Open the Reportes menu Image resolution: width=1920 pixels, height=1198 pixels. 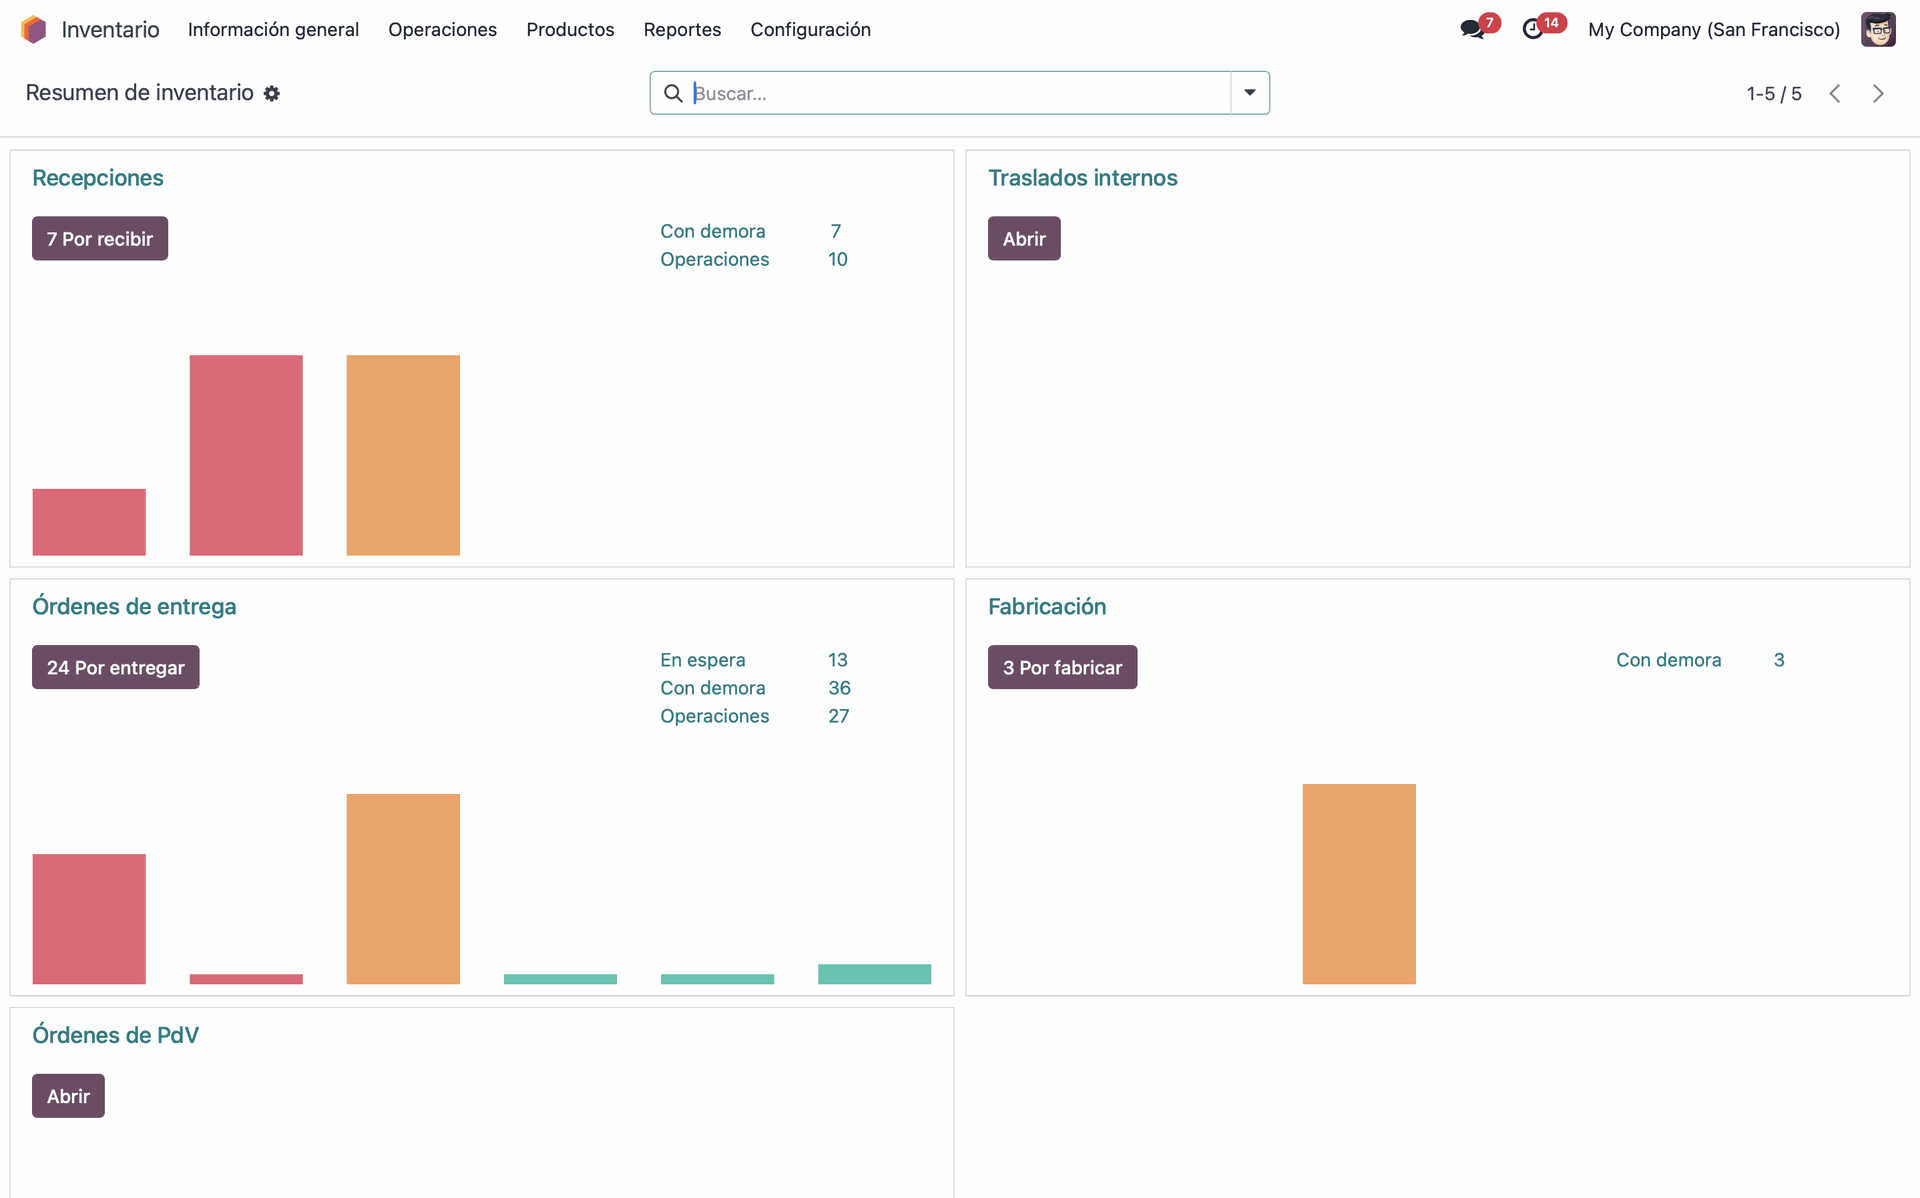682,30
